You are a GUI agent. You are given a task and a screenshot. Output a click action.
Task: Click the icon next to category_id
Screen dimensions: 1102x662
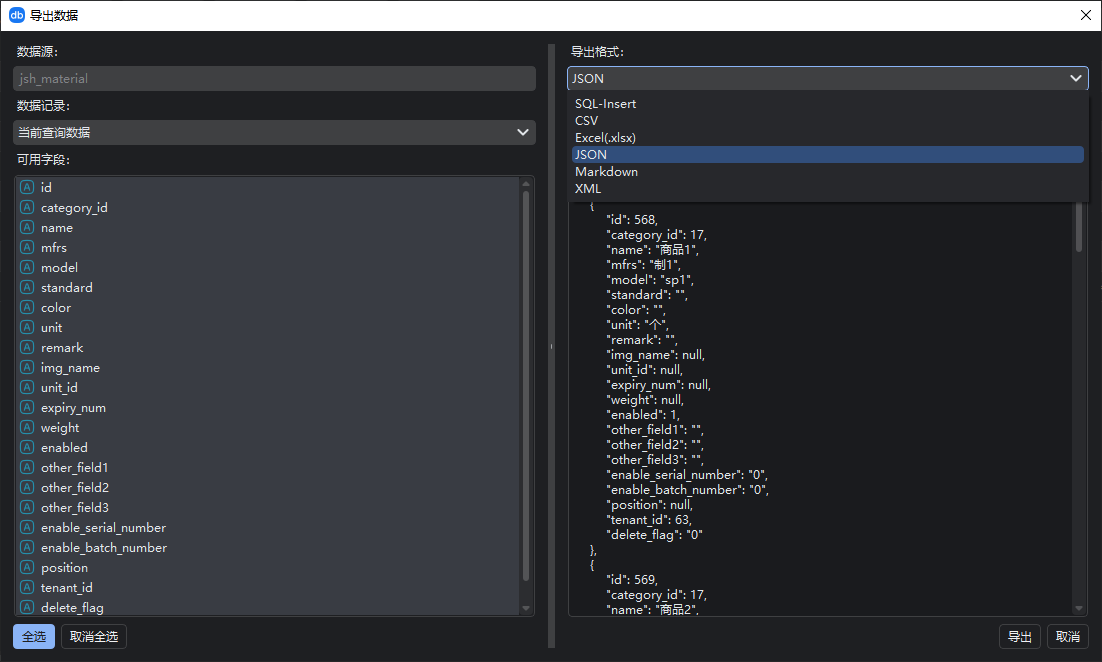[x=27, y=207]
